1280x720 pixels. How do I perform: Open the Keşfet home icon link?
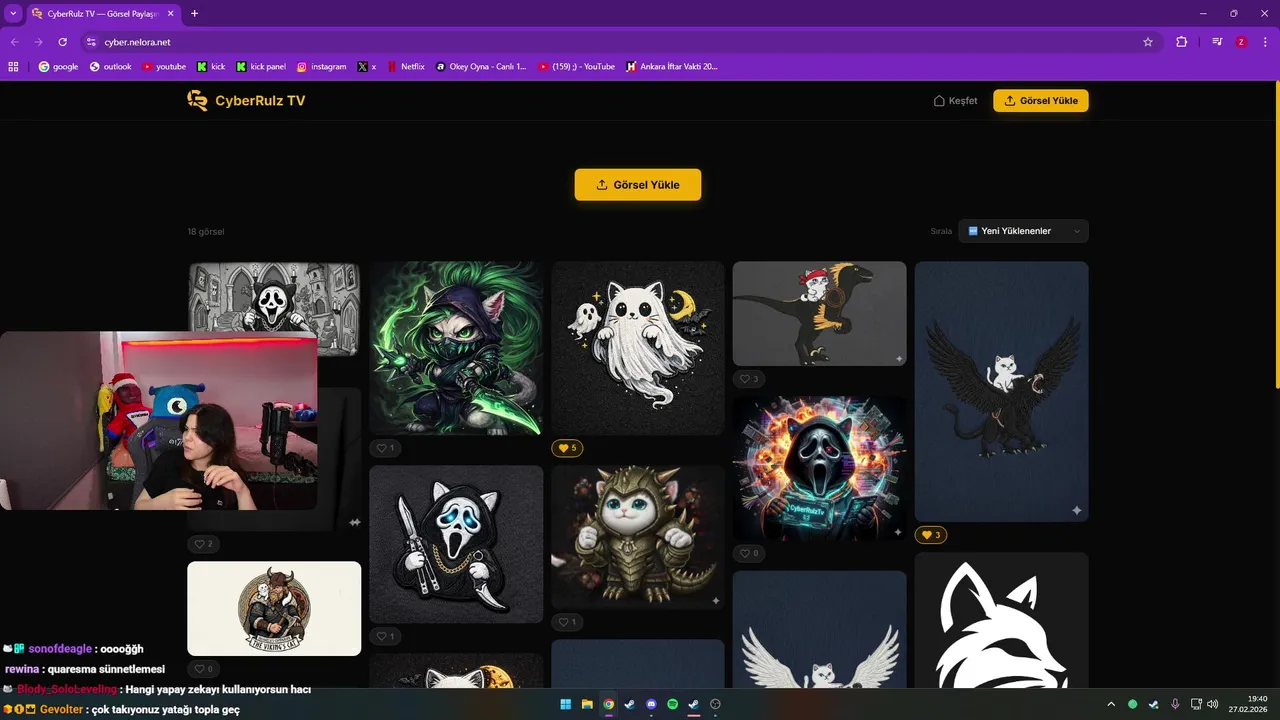tap(955, 101)
